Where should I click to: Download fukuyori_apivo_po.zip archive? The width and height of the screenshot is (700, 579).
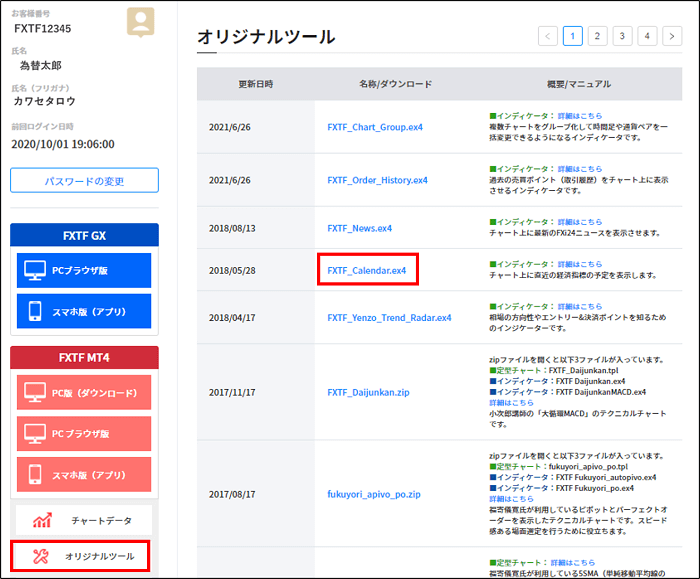tap(374, 494)
